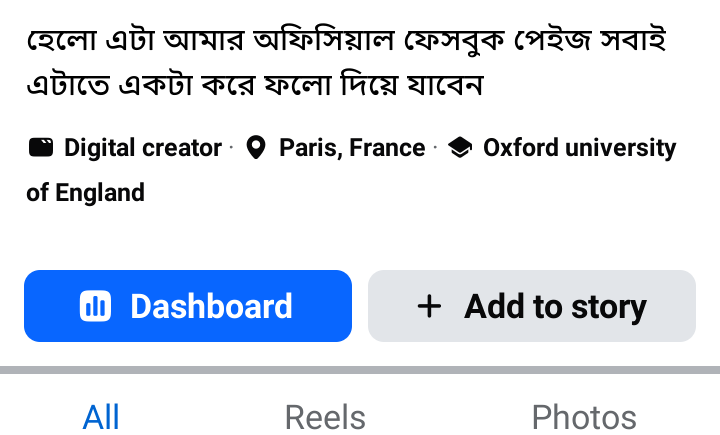Screen dimensions: 720x435
Task: Open the Oxford university education link
Action: (x=579, y=149)
